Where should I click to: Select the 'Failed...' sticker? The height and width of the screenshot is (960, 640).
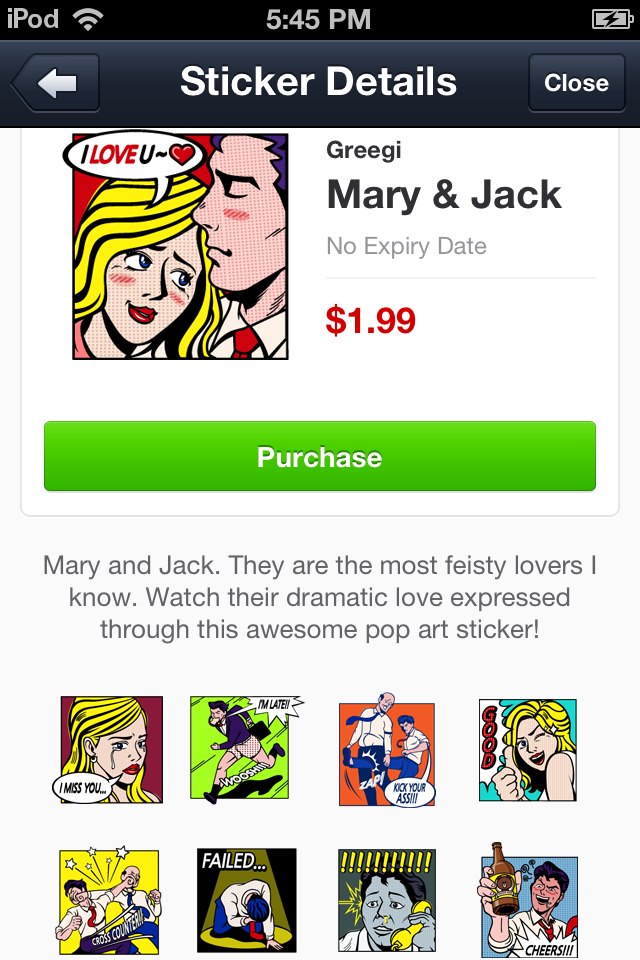pos(246,900)
